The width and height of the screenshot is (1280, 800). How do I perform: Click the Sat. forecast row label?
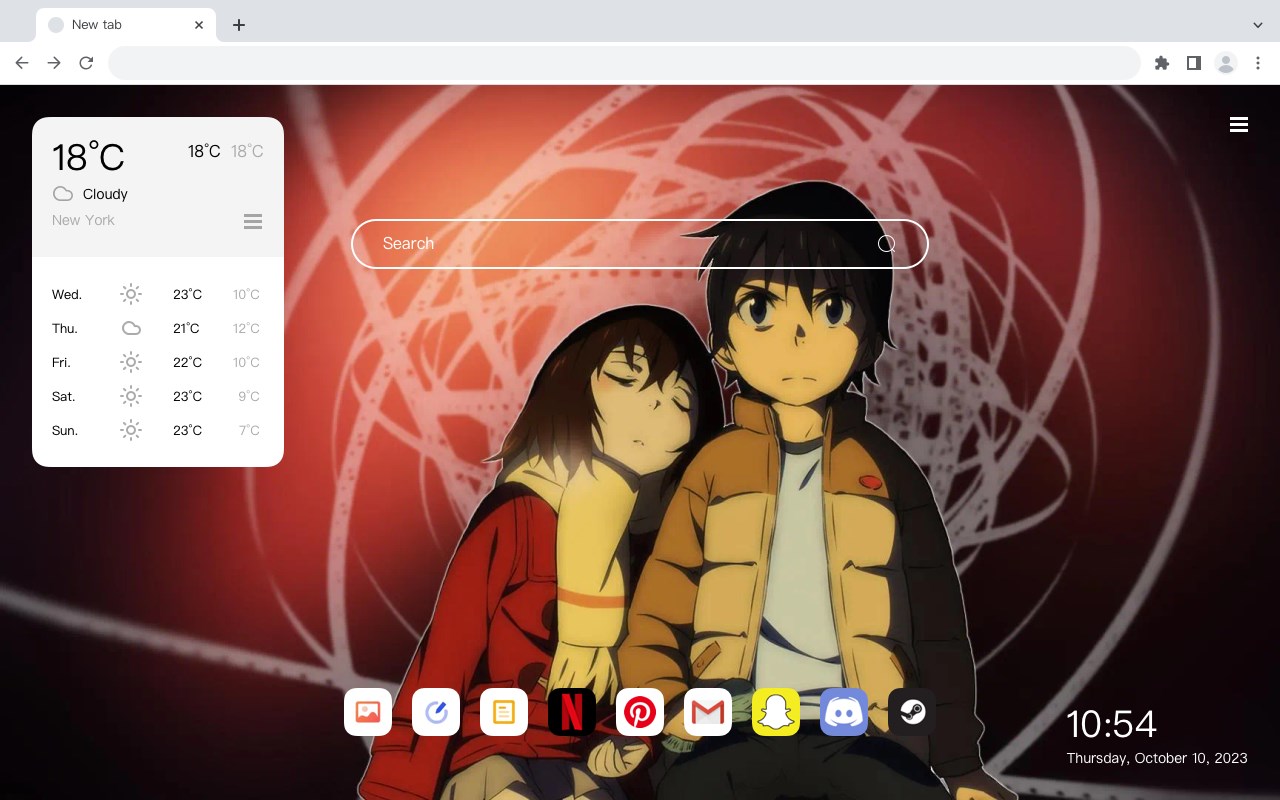click(64, 396)
